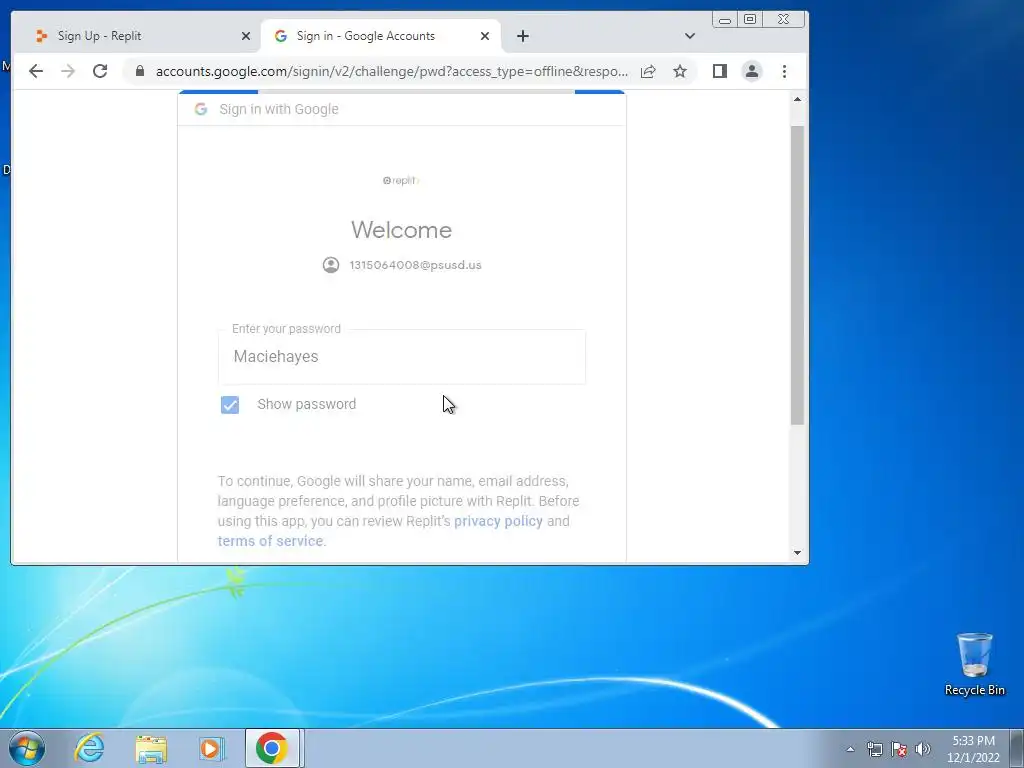Click the Sign in with Google header
This screenshot has height=768, width=1024.
(279, 109)
